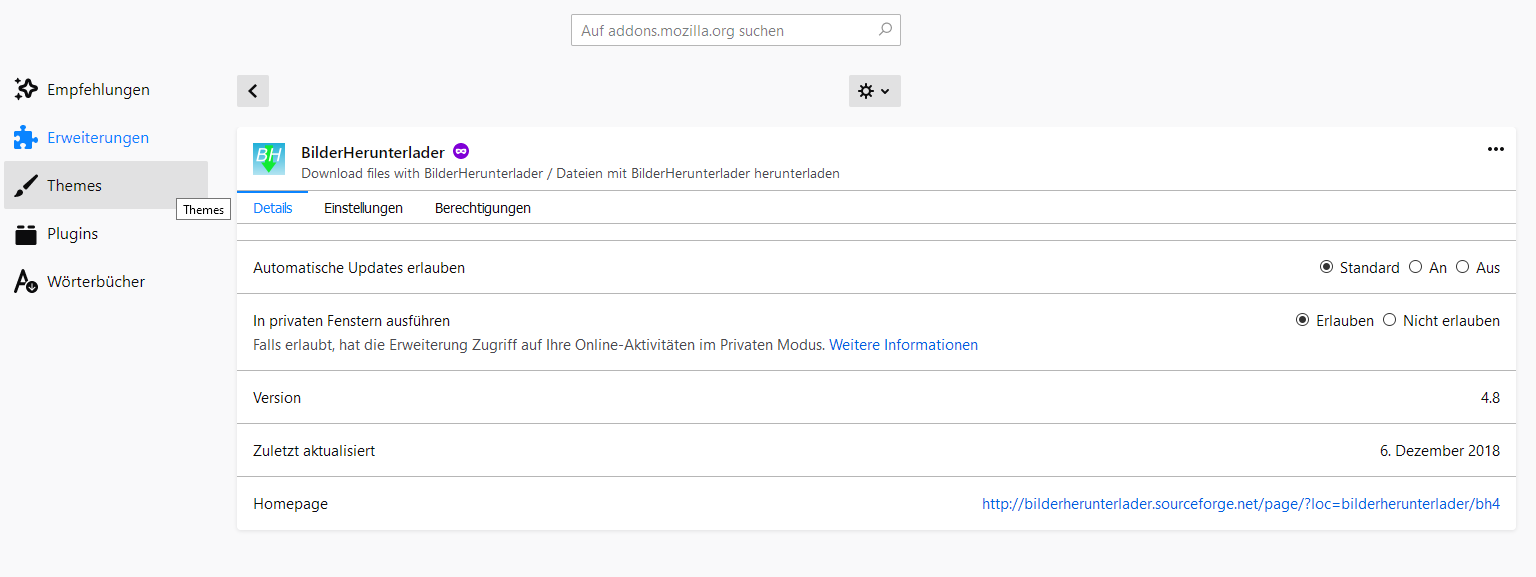The width and height of the screenshot is (1536, 577).
Task: Select Nicht erlauben for private windows
Action: (x=1389, y=320)
